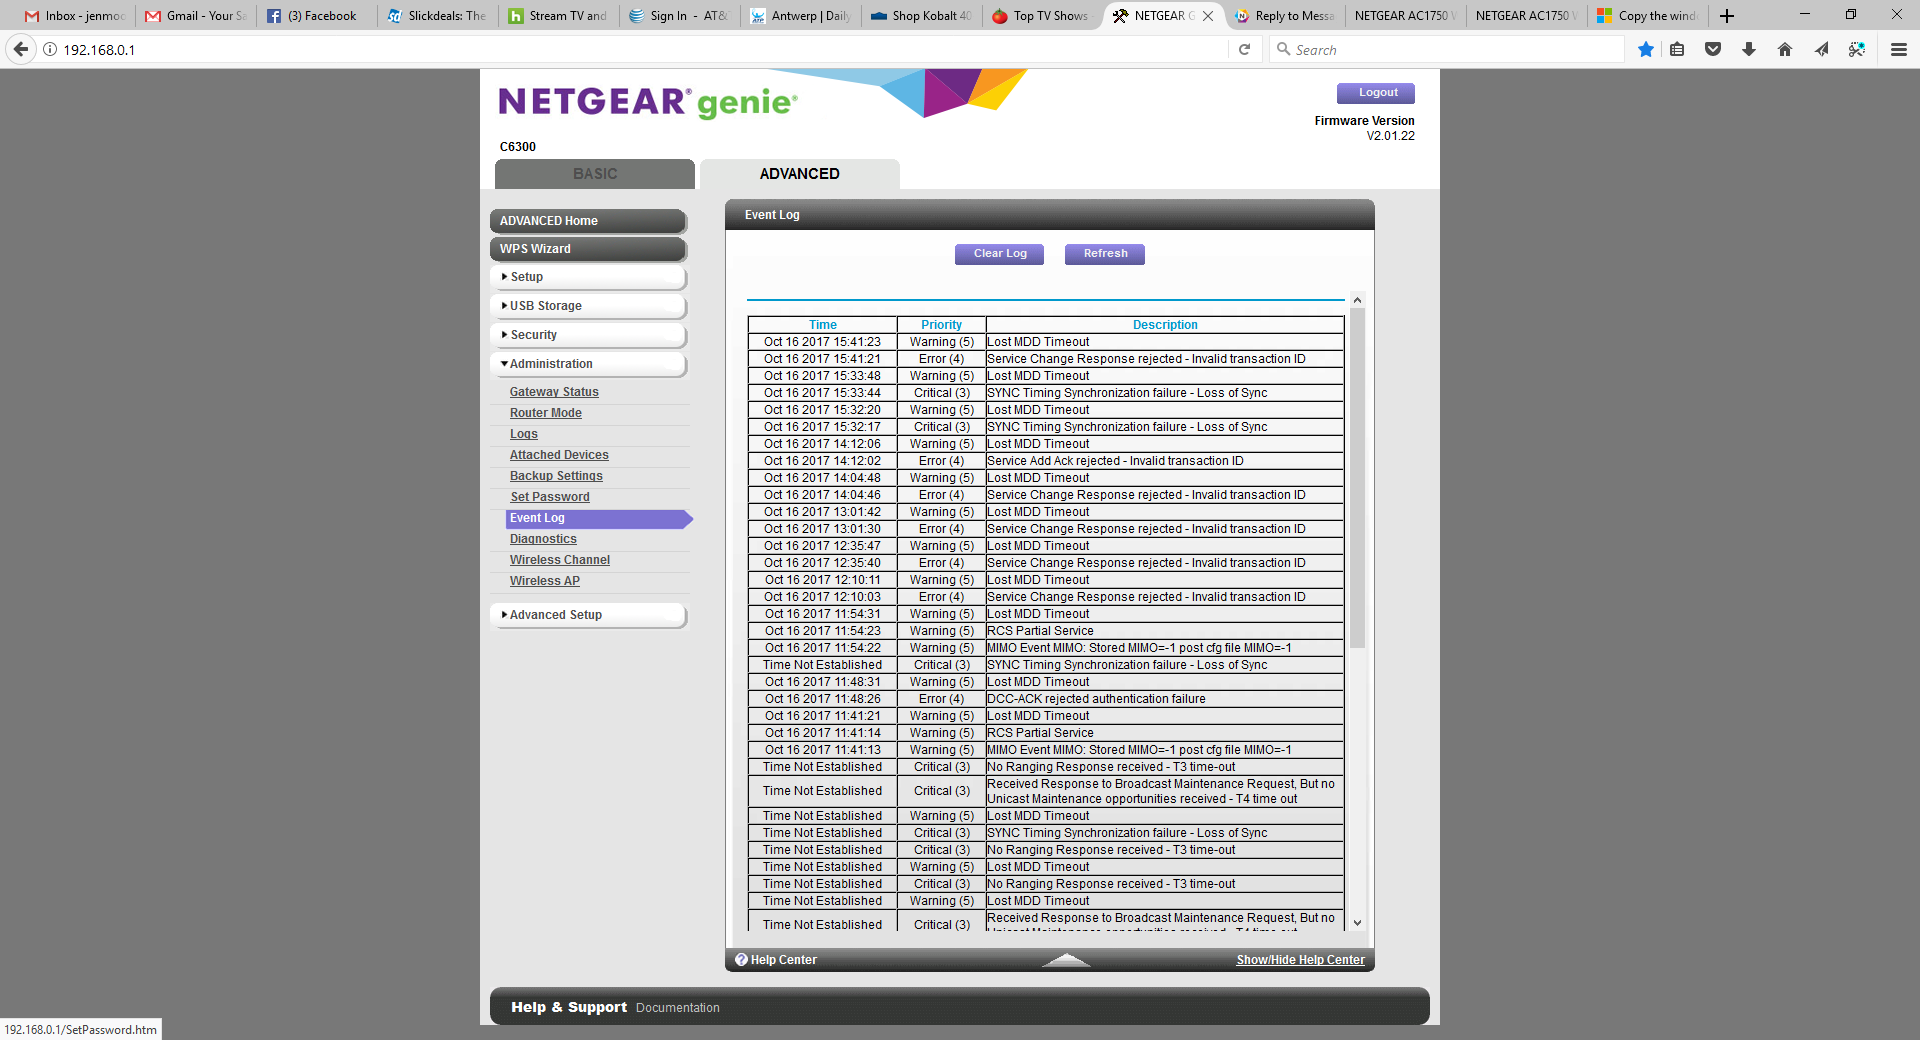Switch to the BASIC tab
The height and width of the screenshot is (1040, 1920).
point(594,173)
